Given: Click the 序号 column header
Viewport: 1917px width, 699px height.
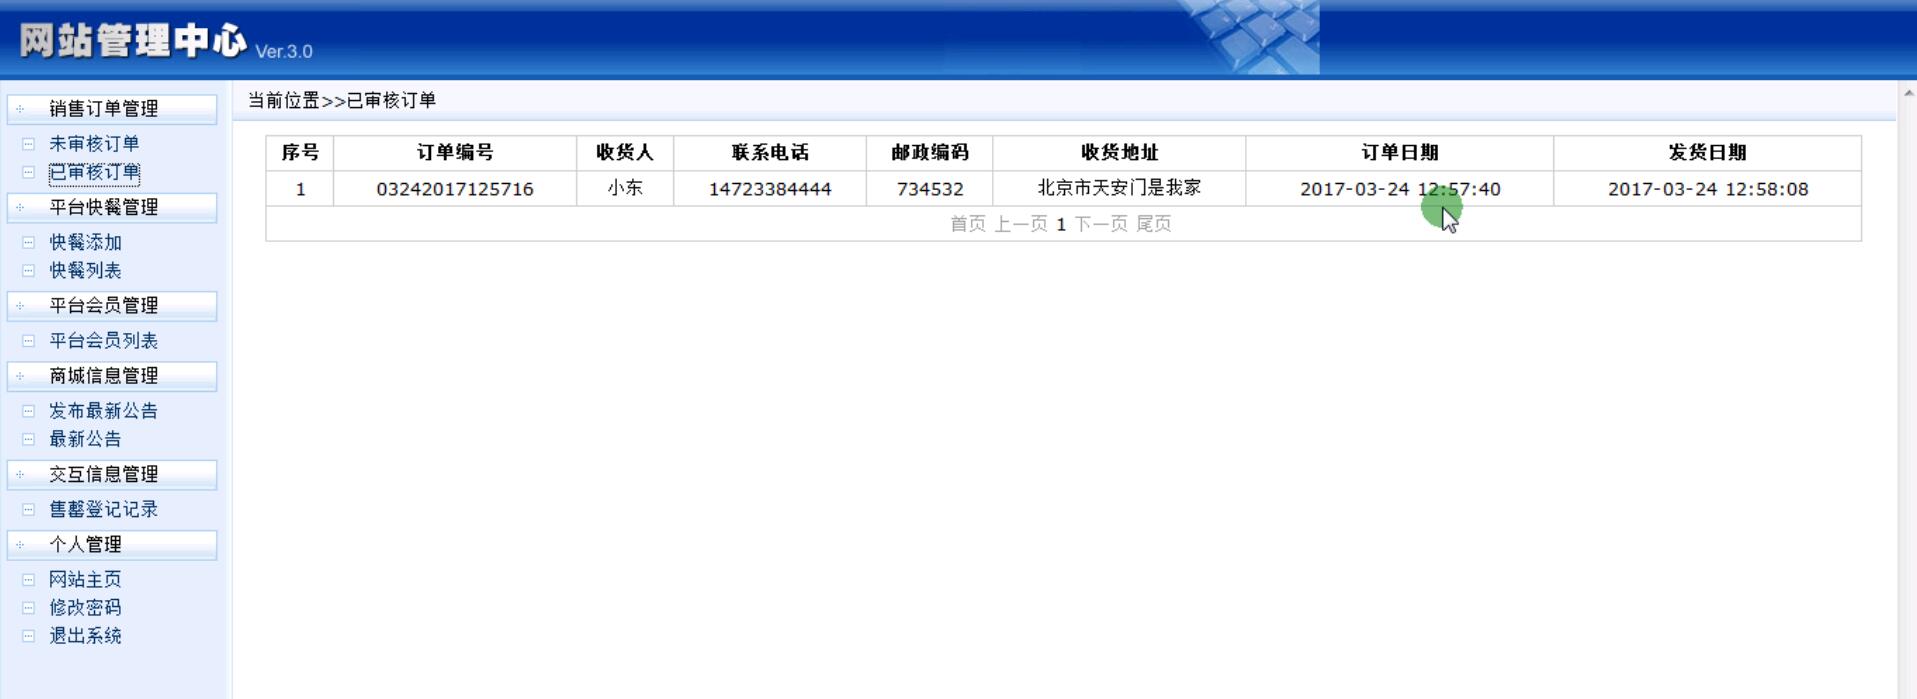Looking at the screenshot, I should coord(300,153).
